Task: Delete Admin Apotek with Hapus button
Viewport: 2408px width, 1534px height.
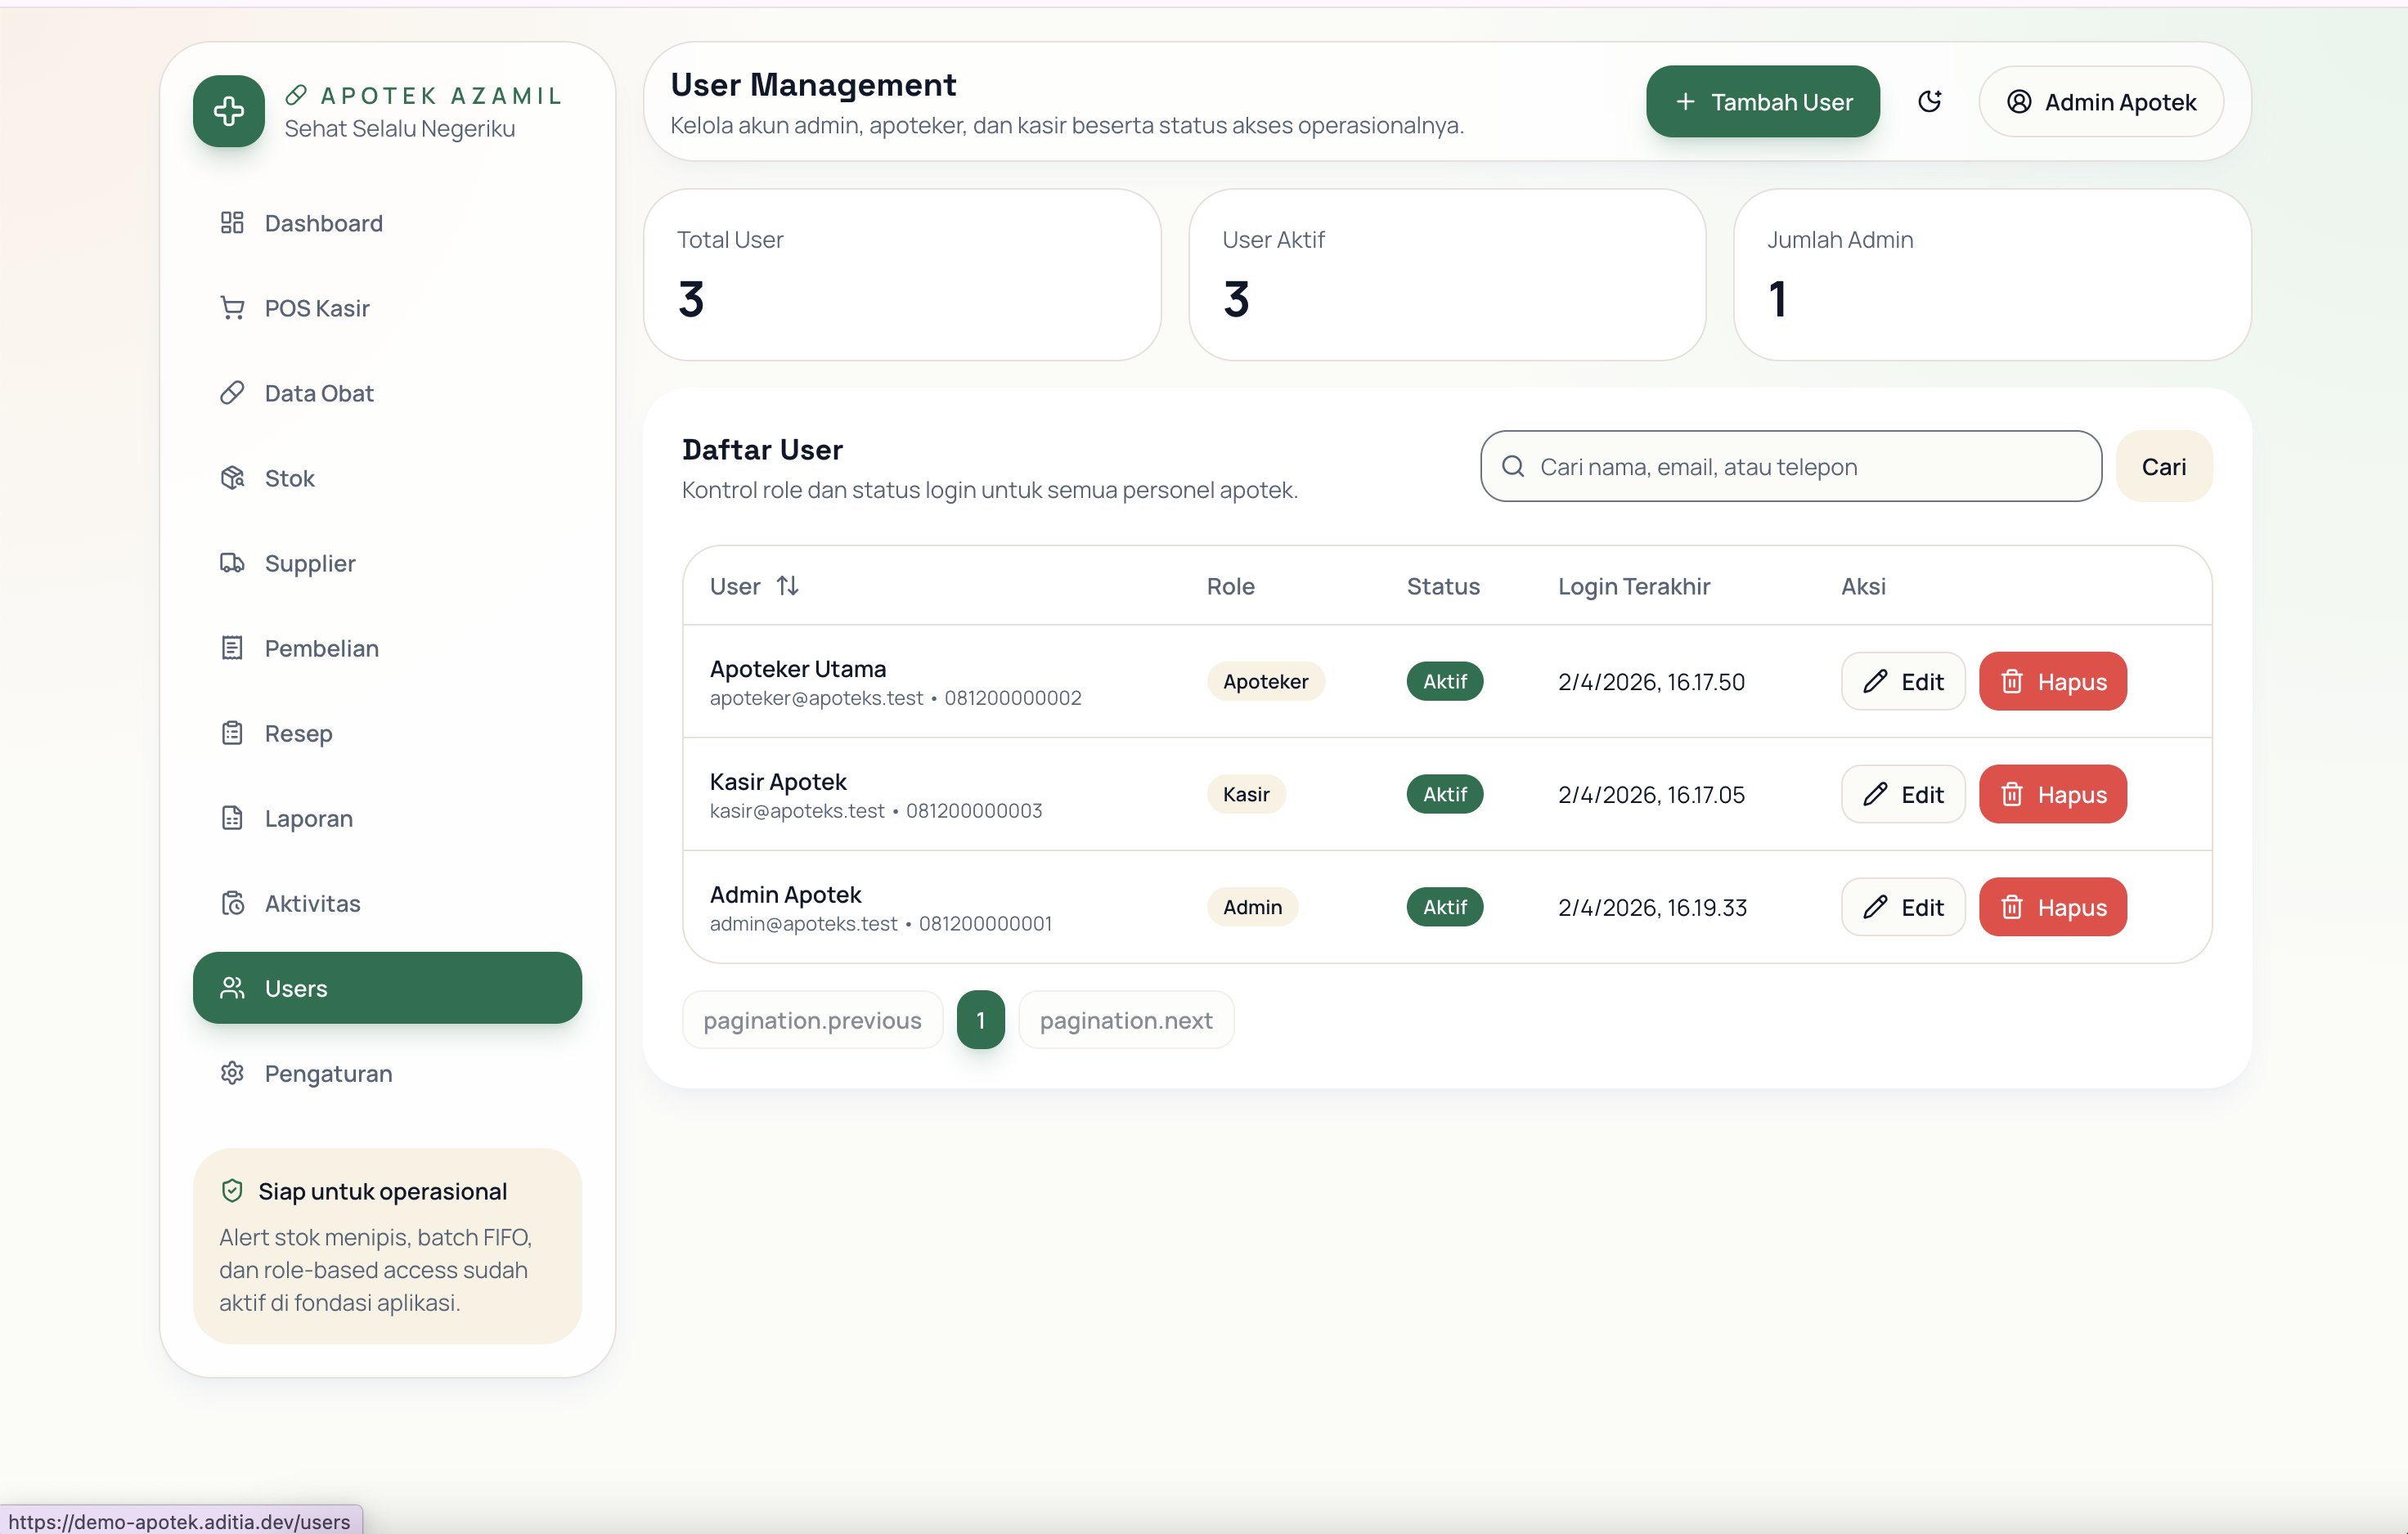Action: pos(2053,907)
